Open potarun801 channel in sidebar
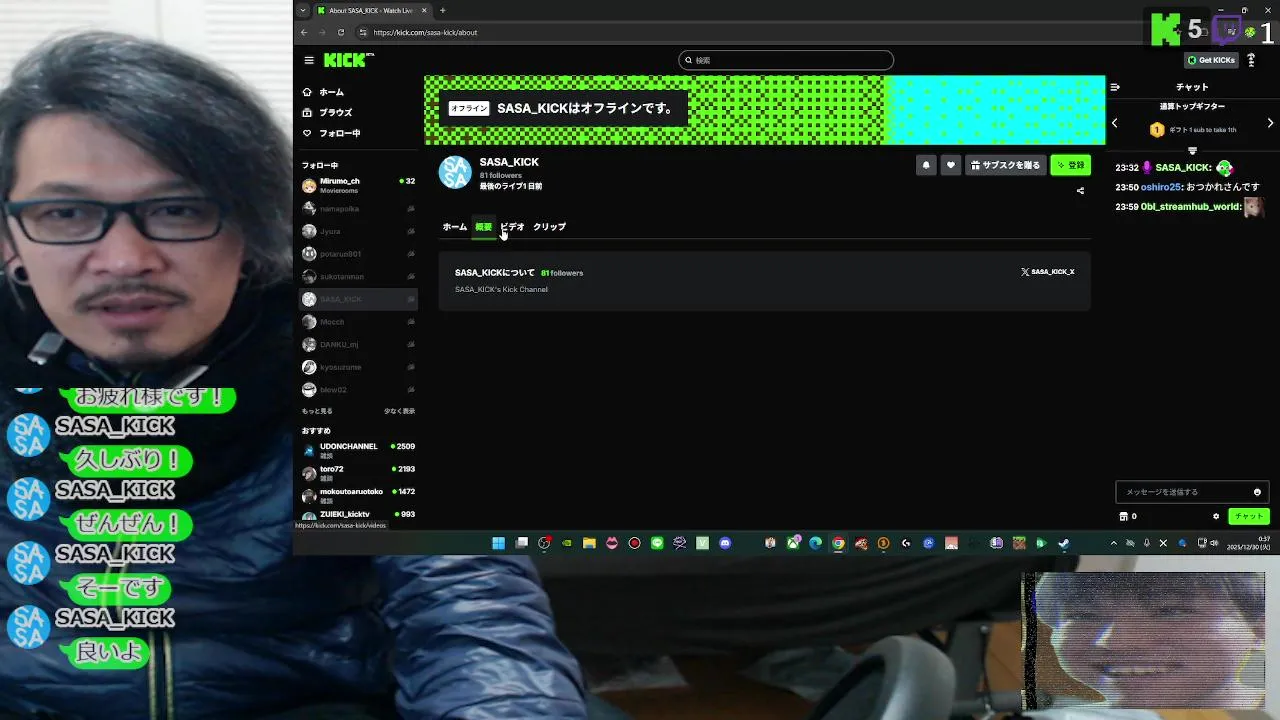 pyautogui.click(x=358, y=254)
